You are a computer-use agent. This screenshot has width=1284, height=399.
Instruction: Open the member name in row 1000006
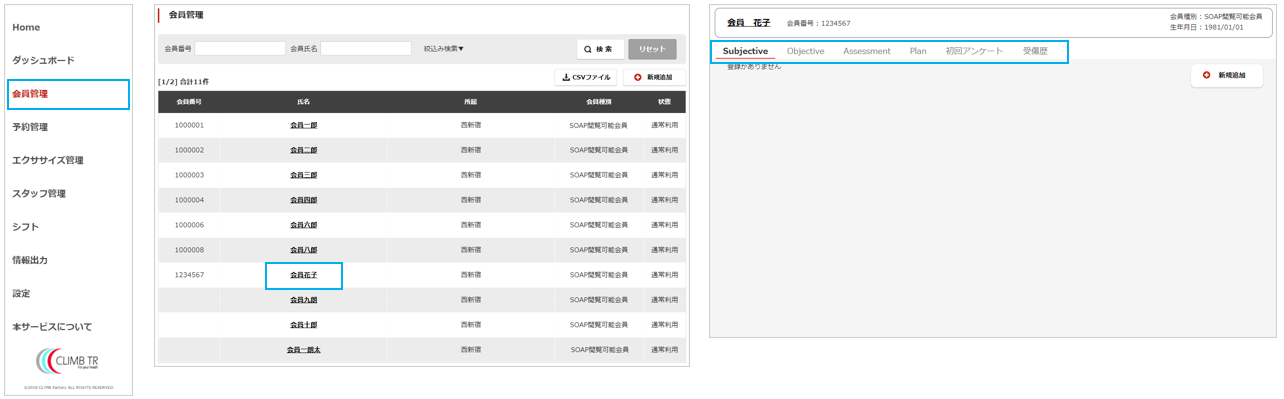[303, 225]
